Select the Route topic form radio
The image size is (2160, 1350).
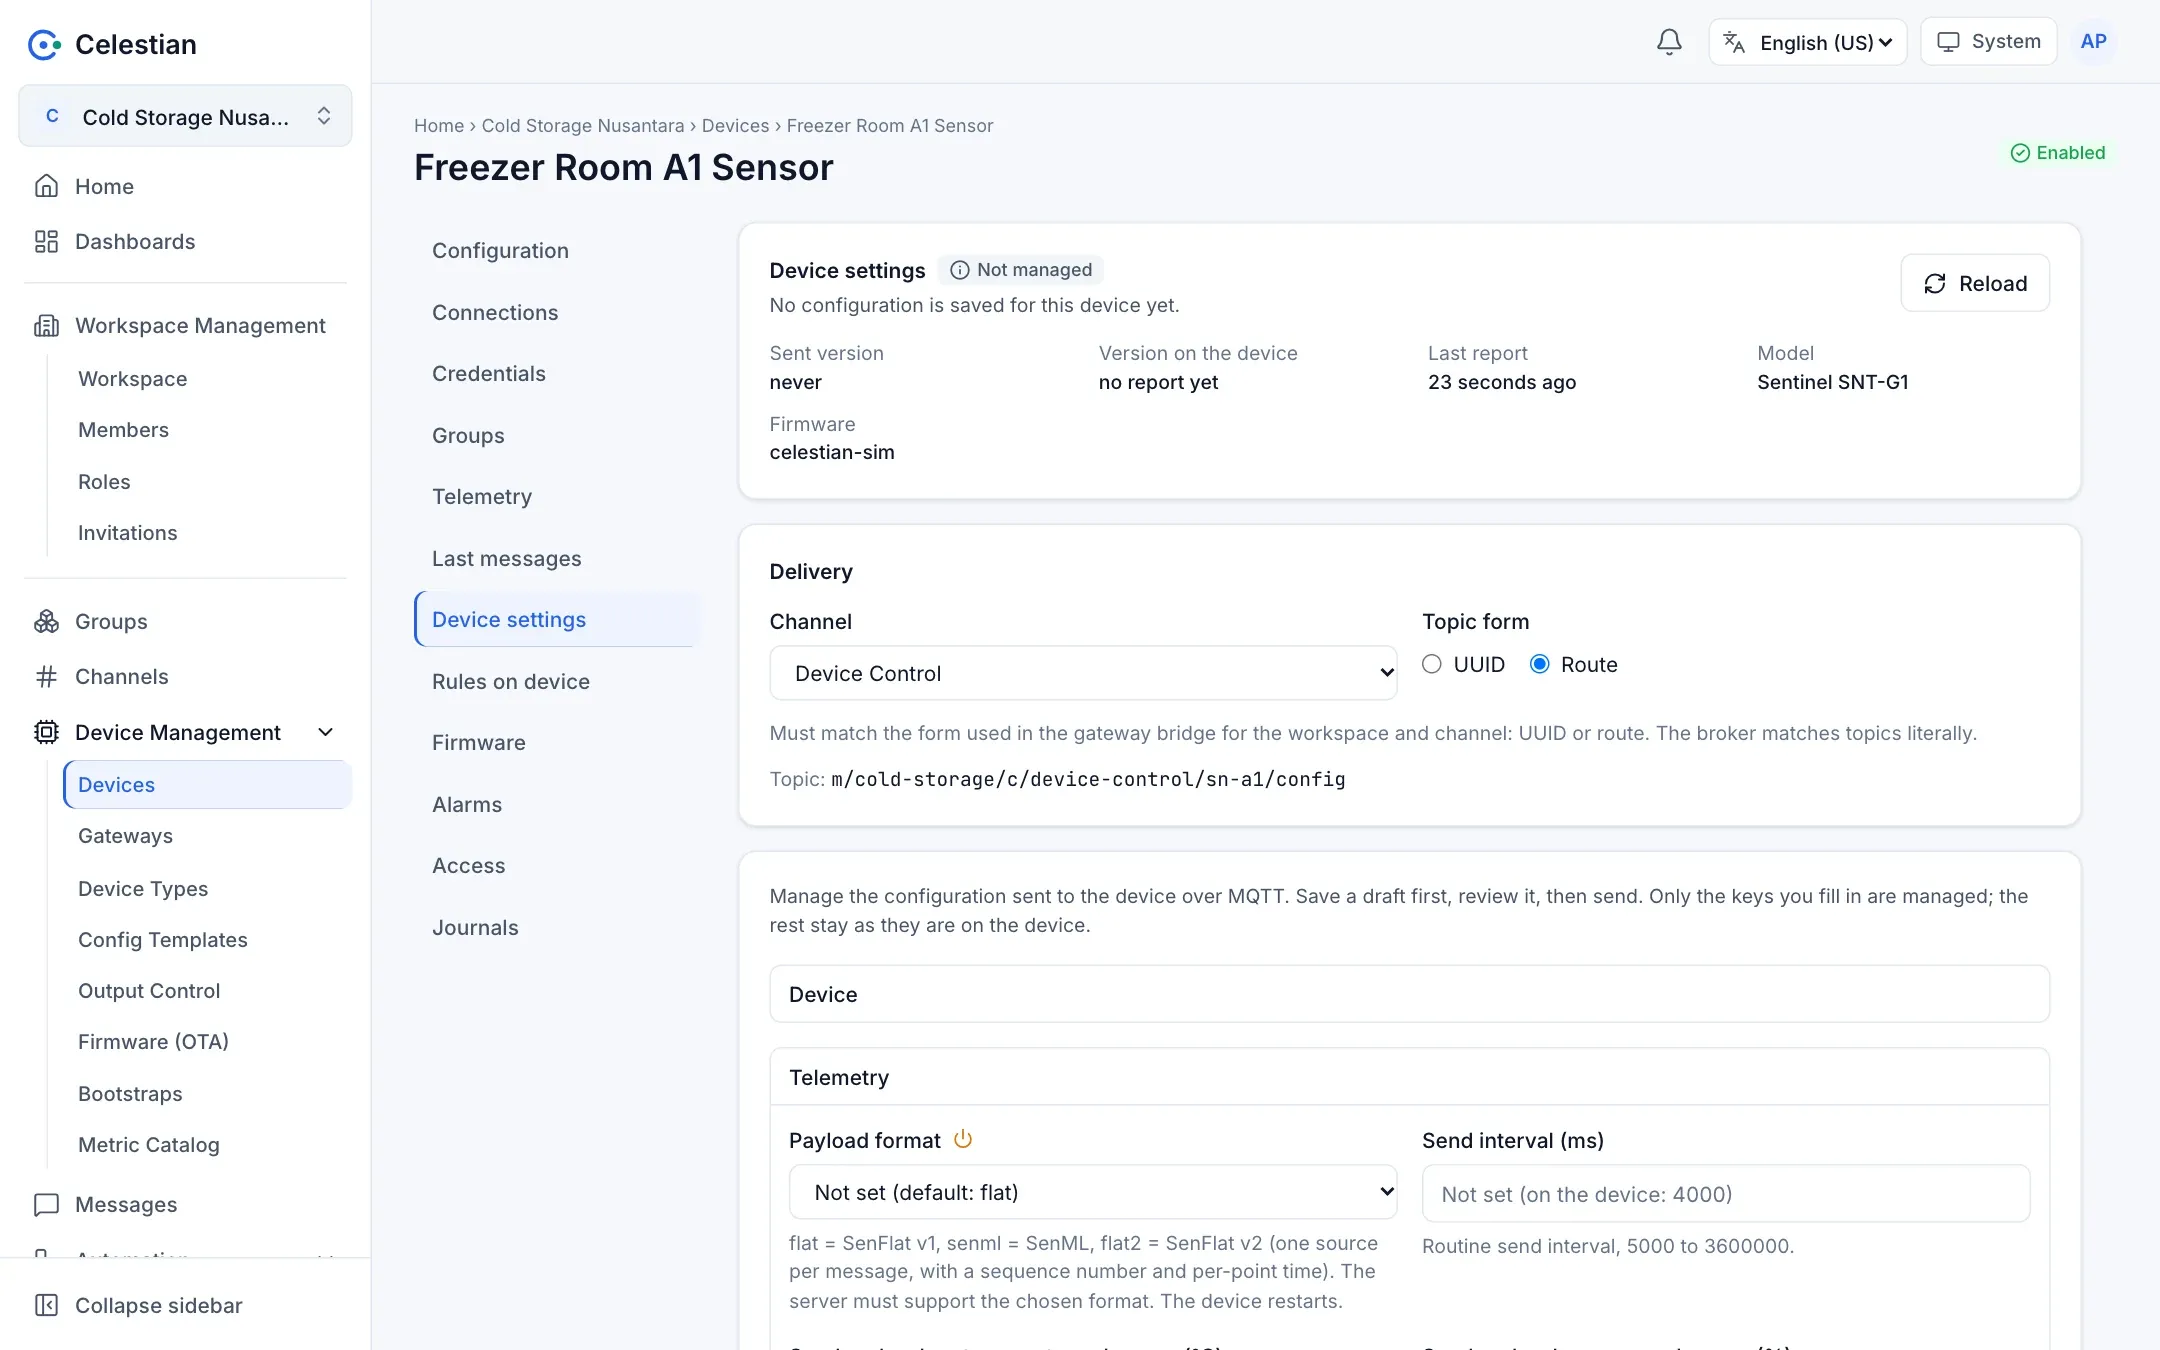[x=1540, y=664]
